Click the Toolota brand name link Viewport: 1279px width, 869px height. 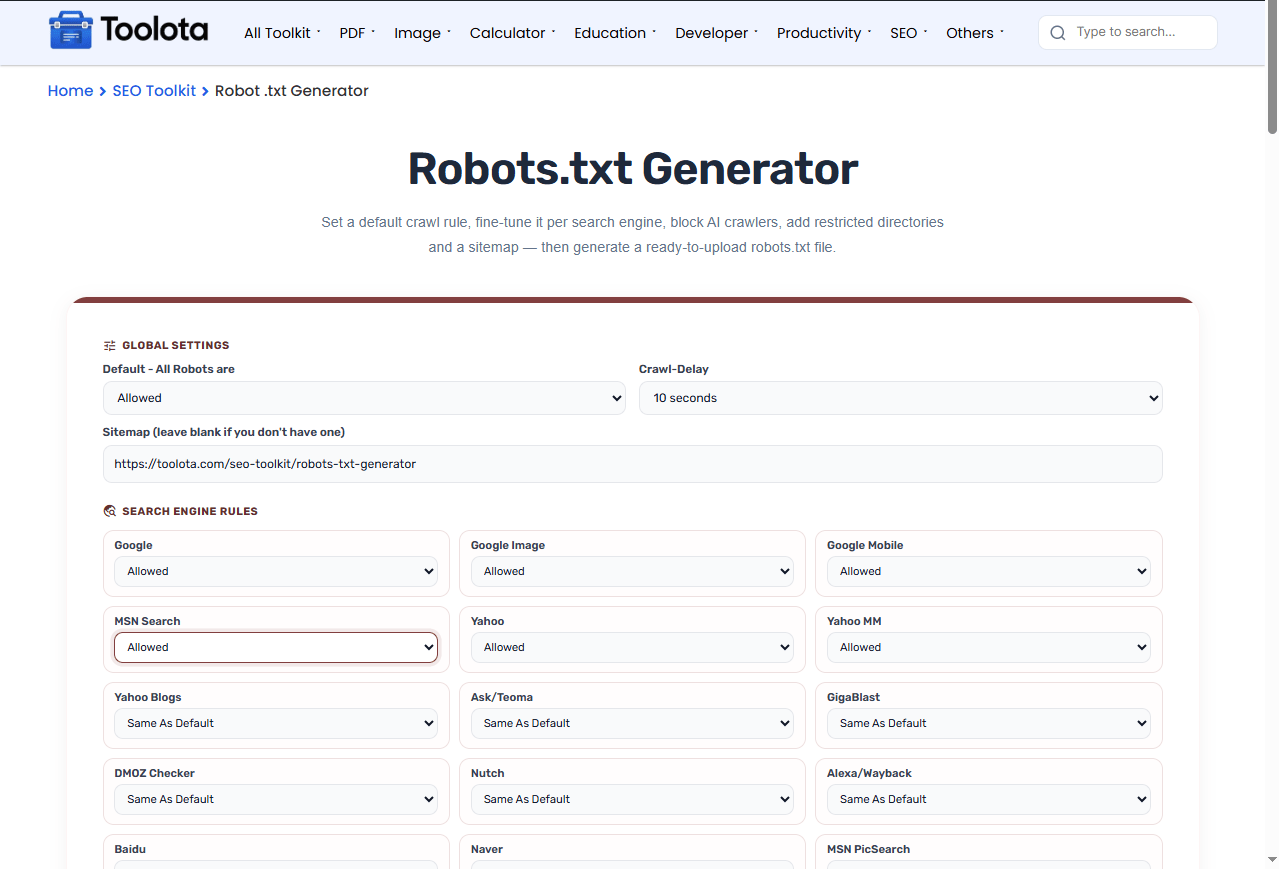pyautogui.click(x=154, y=30)
